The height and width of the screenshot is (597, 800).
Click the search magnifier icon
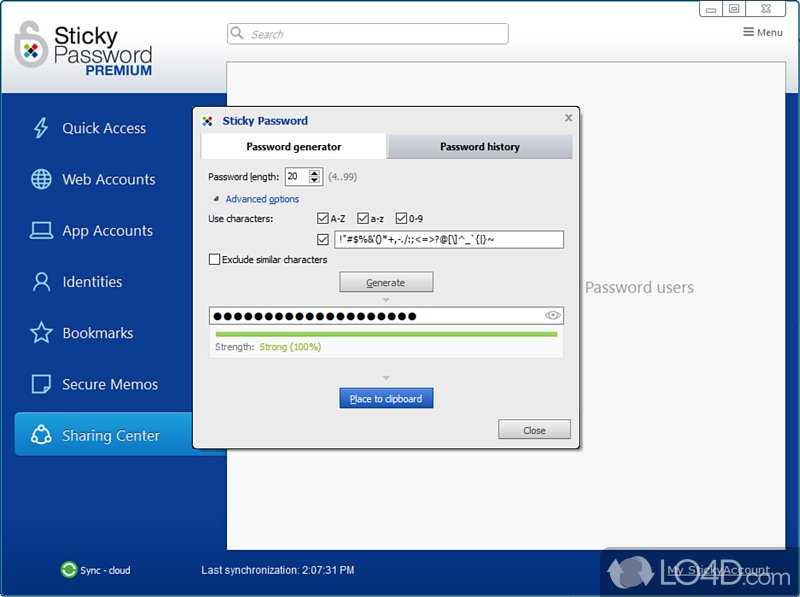[x=236, y=33]
